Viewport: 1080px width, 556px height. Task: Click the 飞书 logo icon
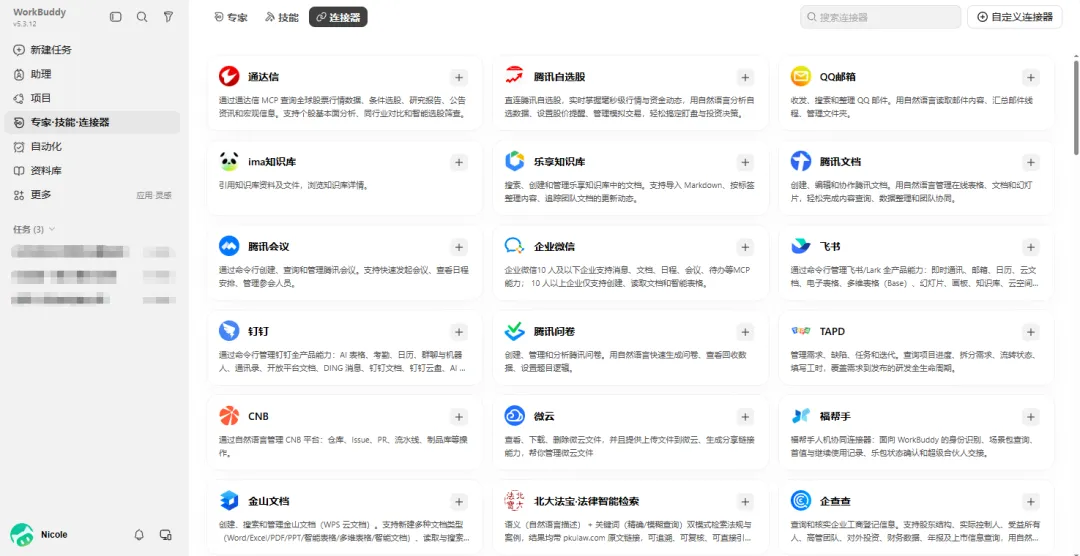(x=801, y=247)
